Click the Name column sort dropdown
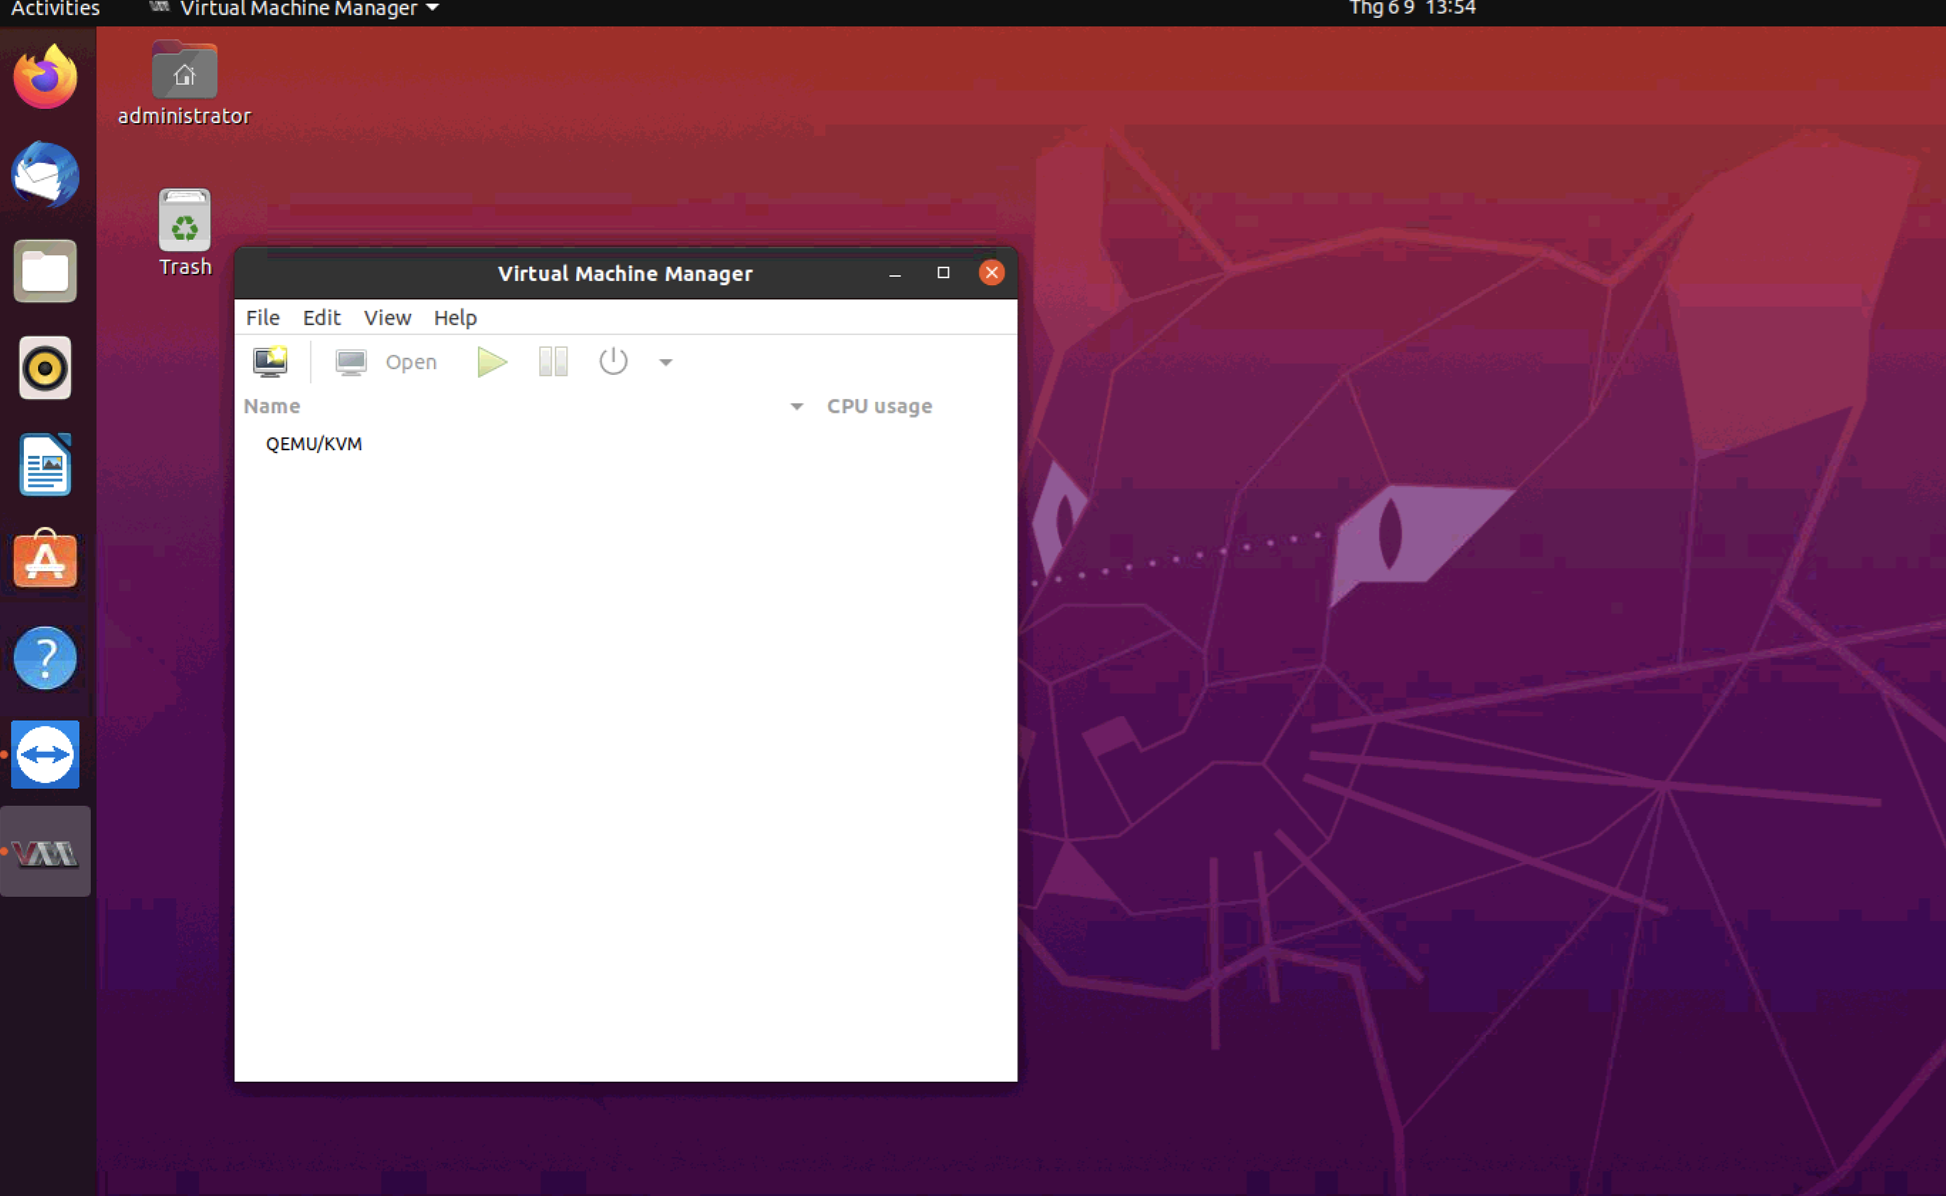 pos(794,406)
